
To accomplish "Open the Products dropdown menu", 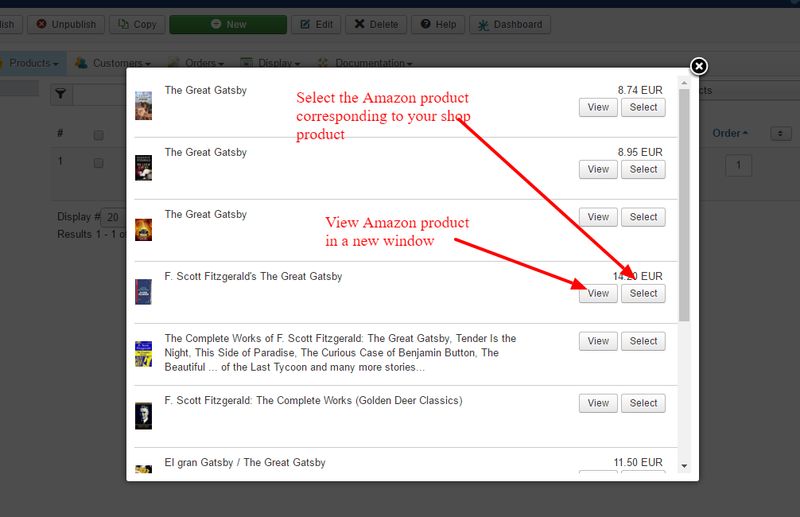I will [x=33, y=63].
